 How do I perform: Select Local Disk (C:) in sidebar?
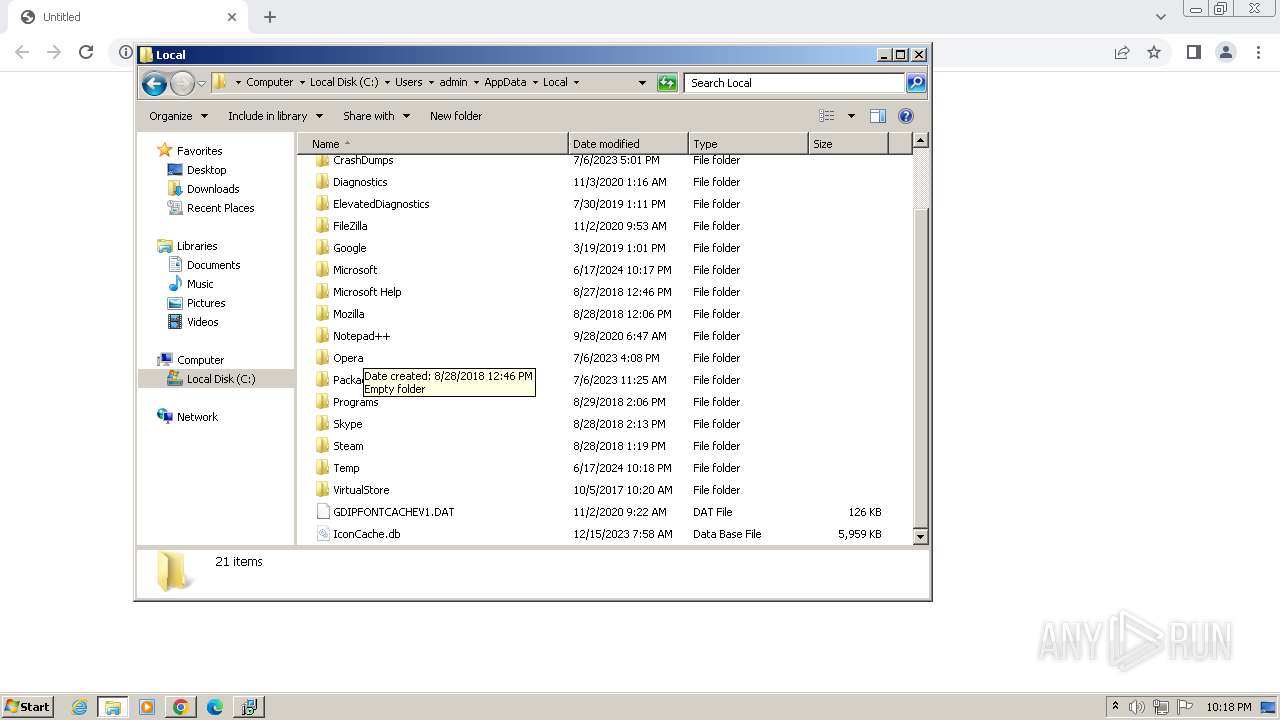(x=220, y=379)
